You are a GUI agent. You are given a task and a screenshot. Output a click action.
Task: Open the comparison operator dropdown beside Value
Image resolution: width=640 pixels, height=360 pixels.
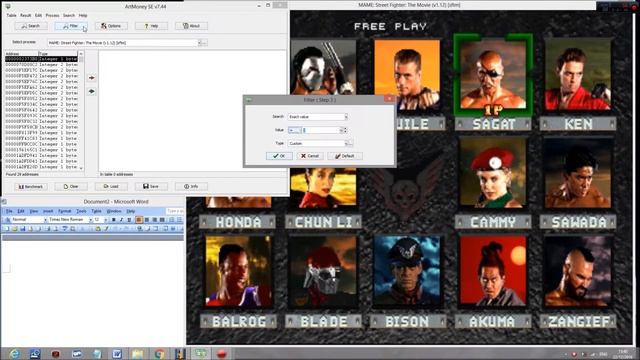(294, 130)
